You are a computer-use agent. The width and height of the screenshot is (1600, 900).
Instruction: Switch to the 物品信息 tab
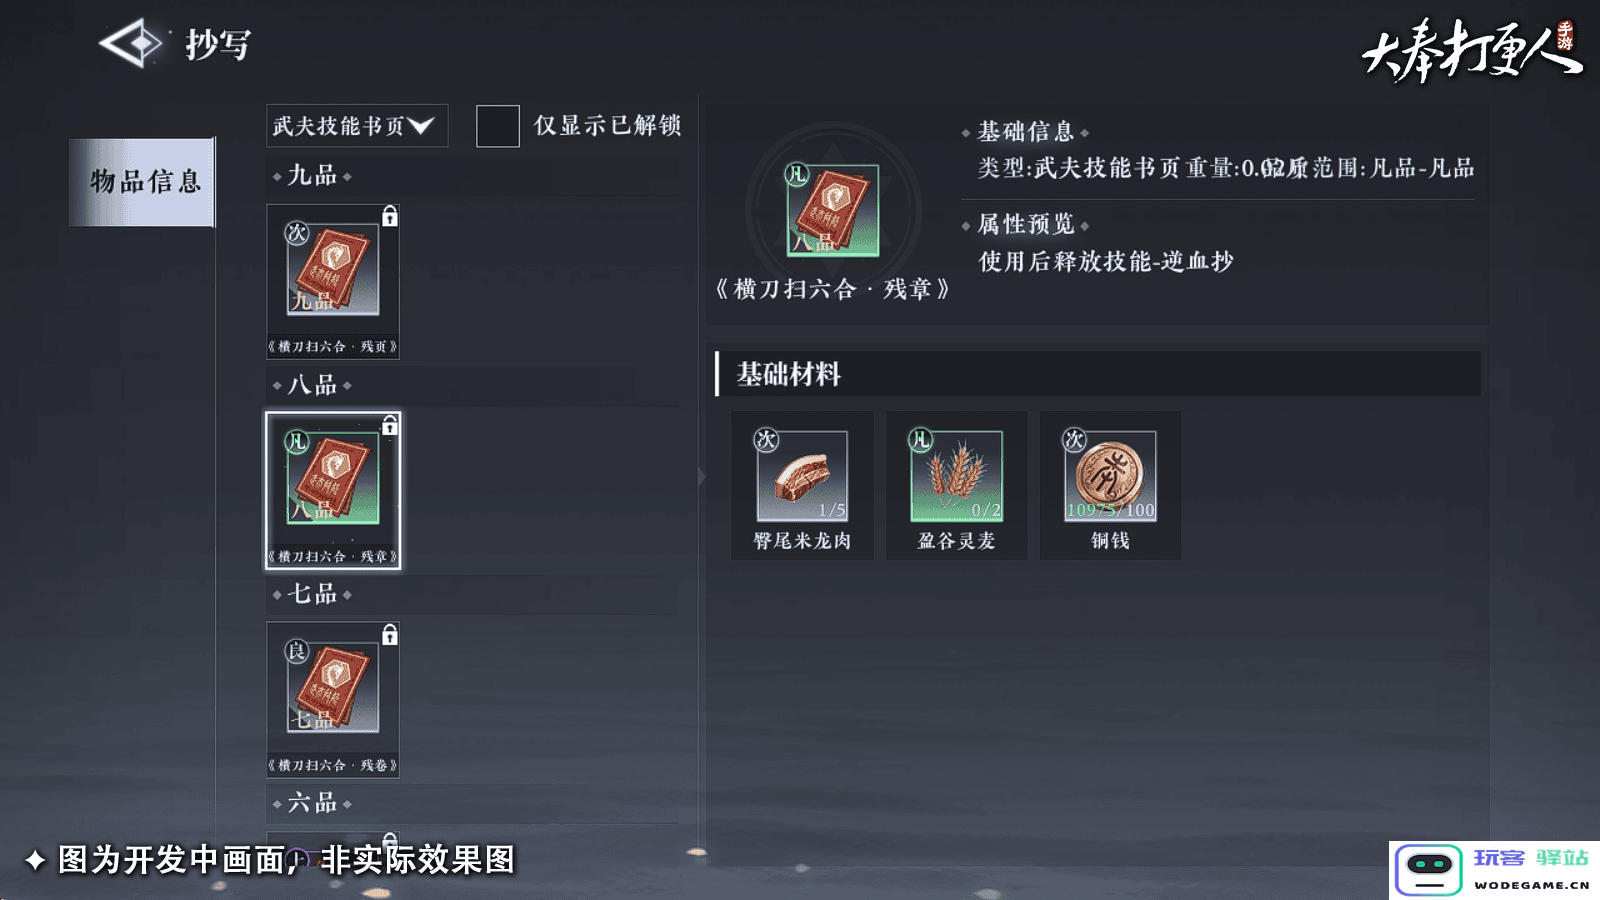point(142,182)
